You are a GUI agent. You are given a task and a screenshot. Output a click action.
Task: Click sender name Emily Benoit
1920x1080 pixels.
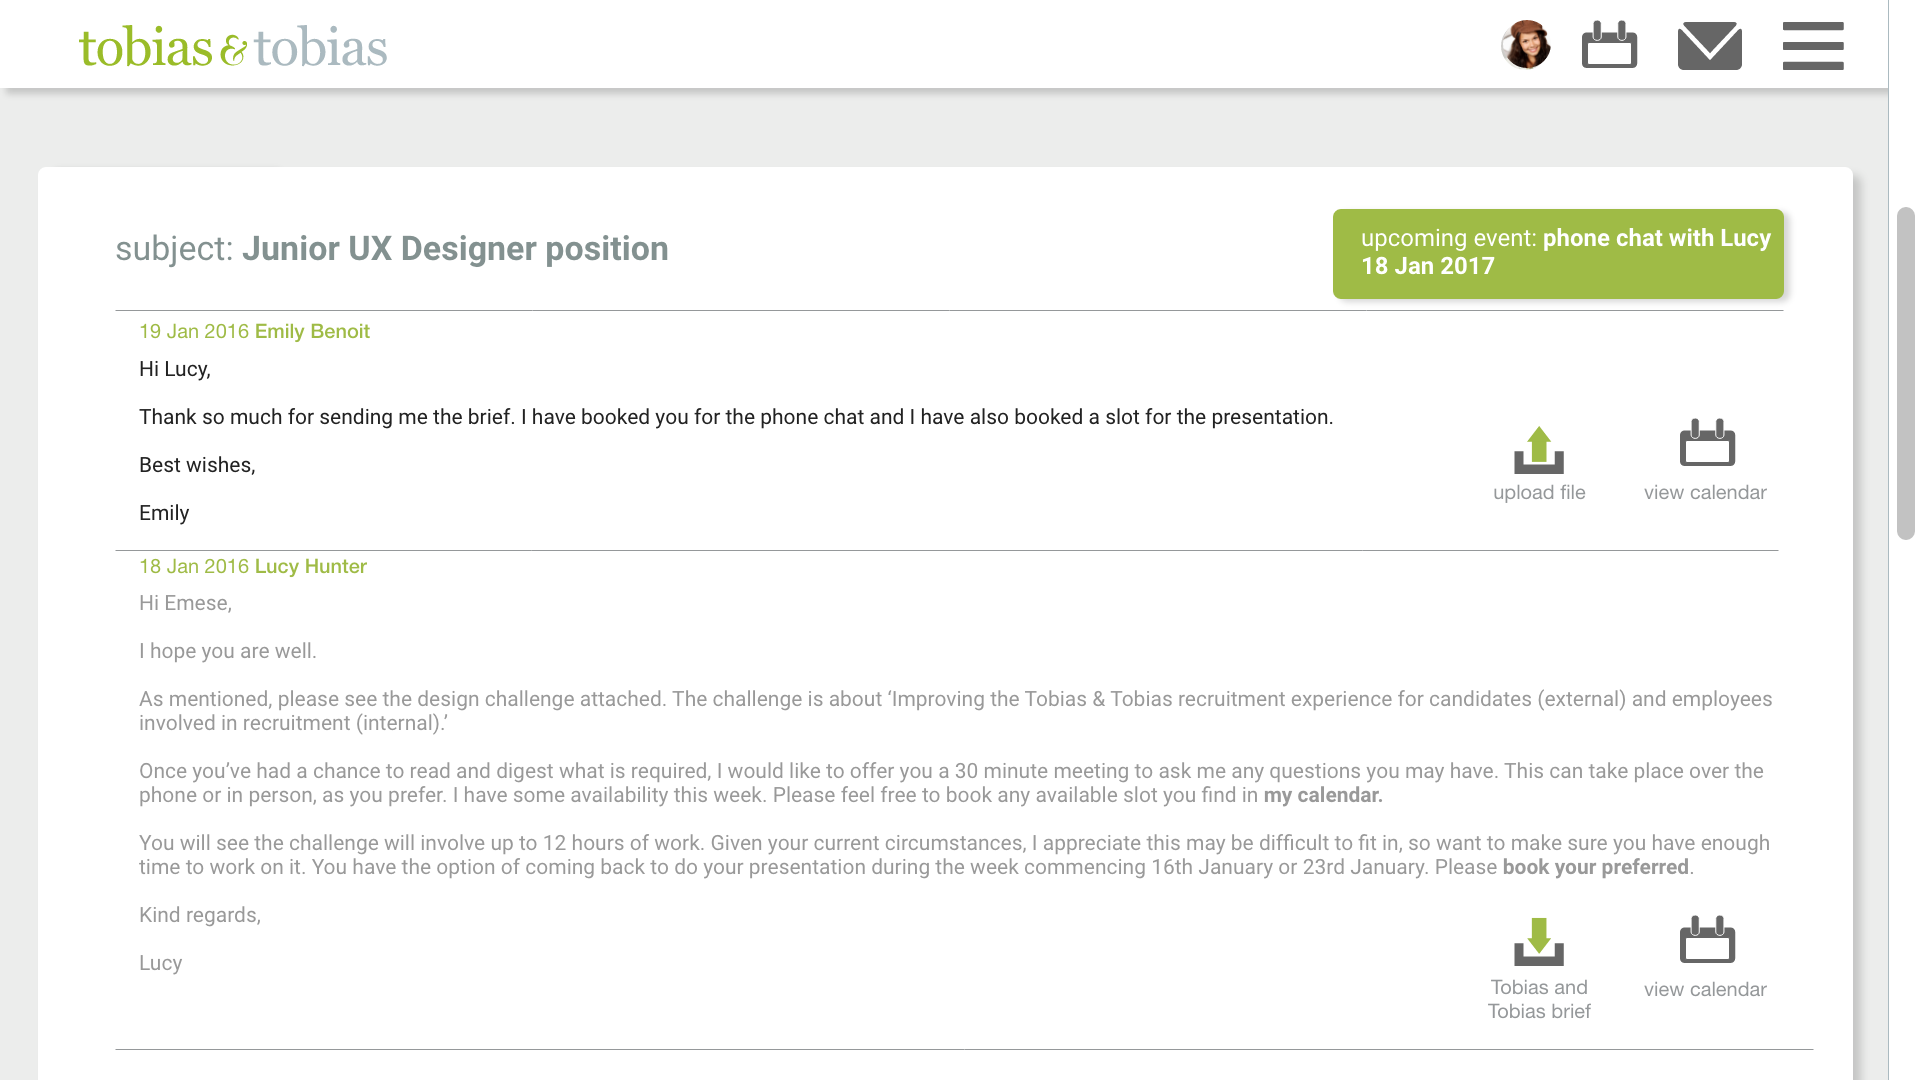312,331
